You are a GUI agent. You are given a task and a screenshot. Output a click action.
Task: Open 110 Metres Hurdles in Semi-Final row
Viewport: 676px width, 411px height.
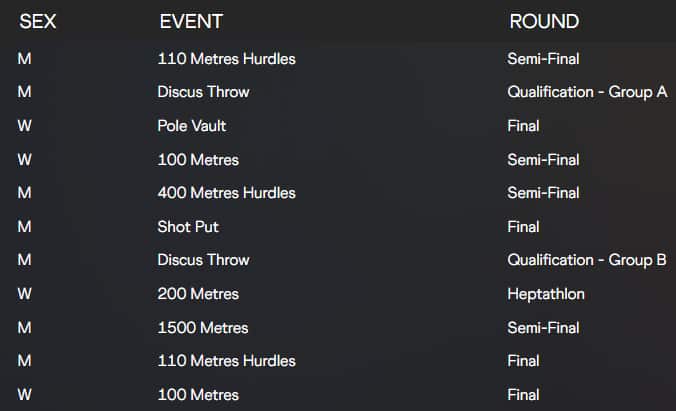point(226,59)
